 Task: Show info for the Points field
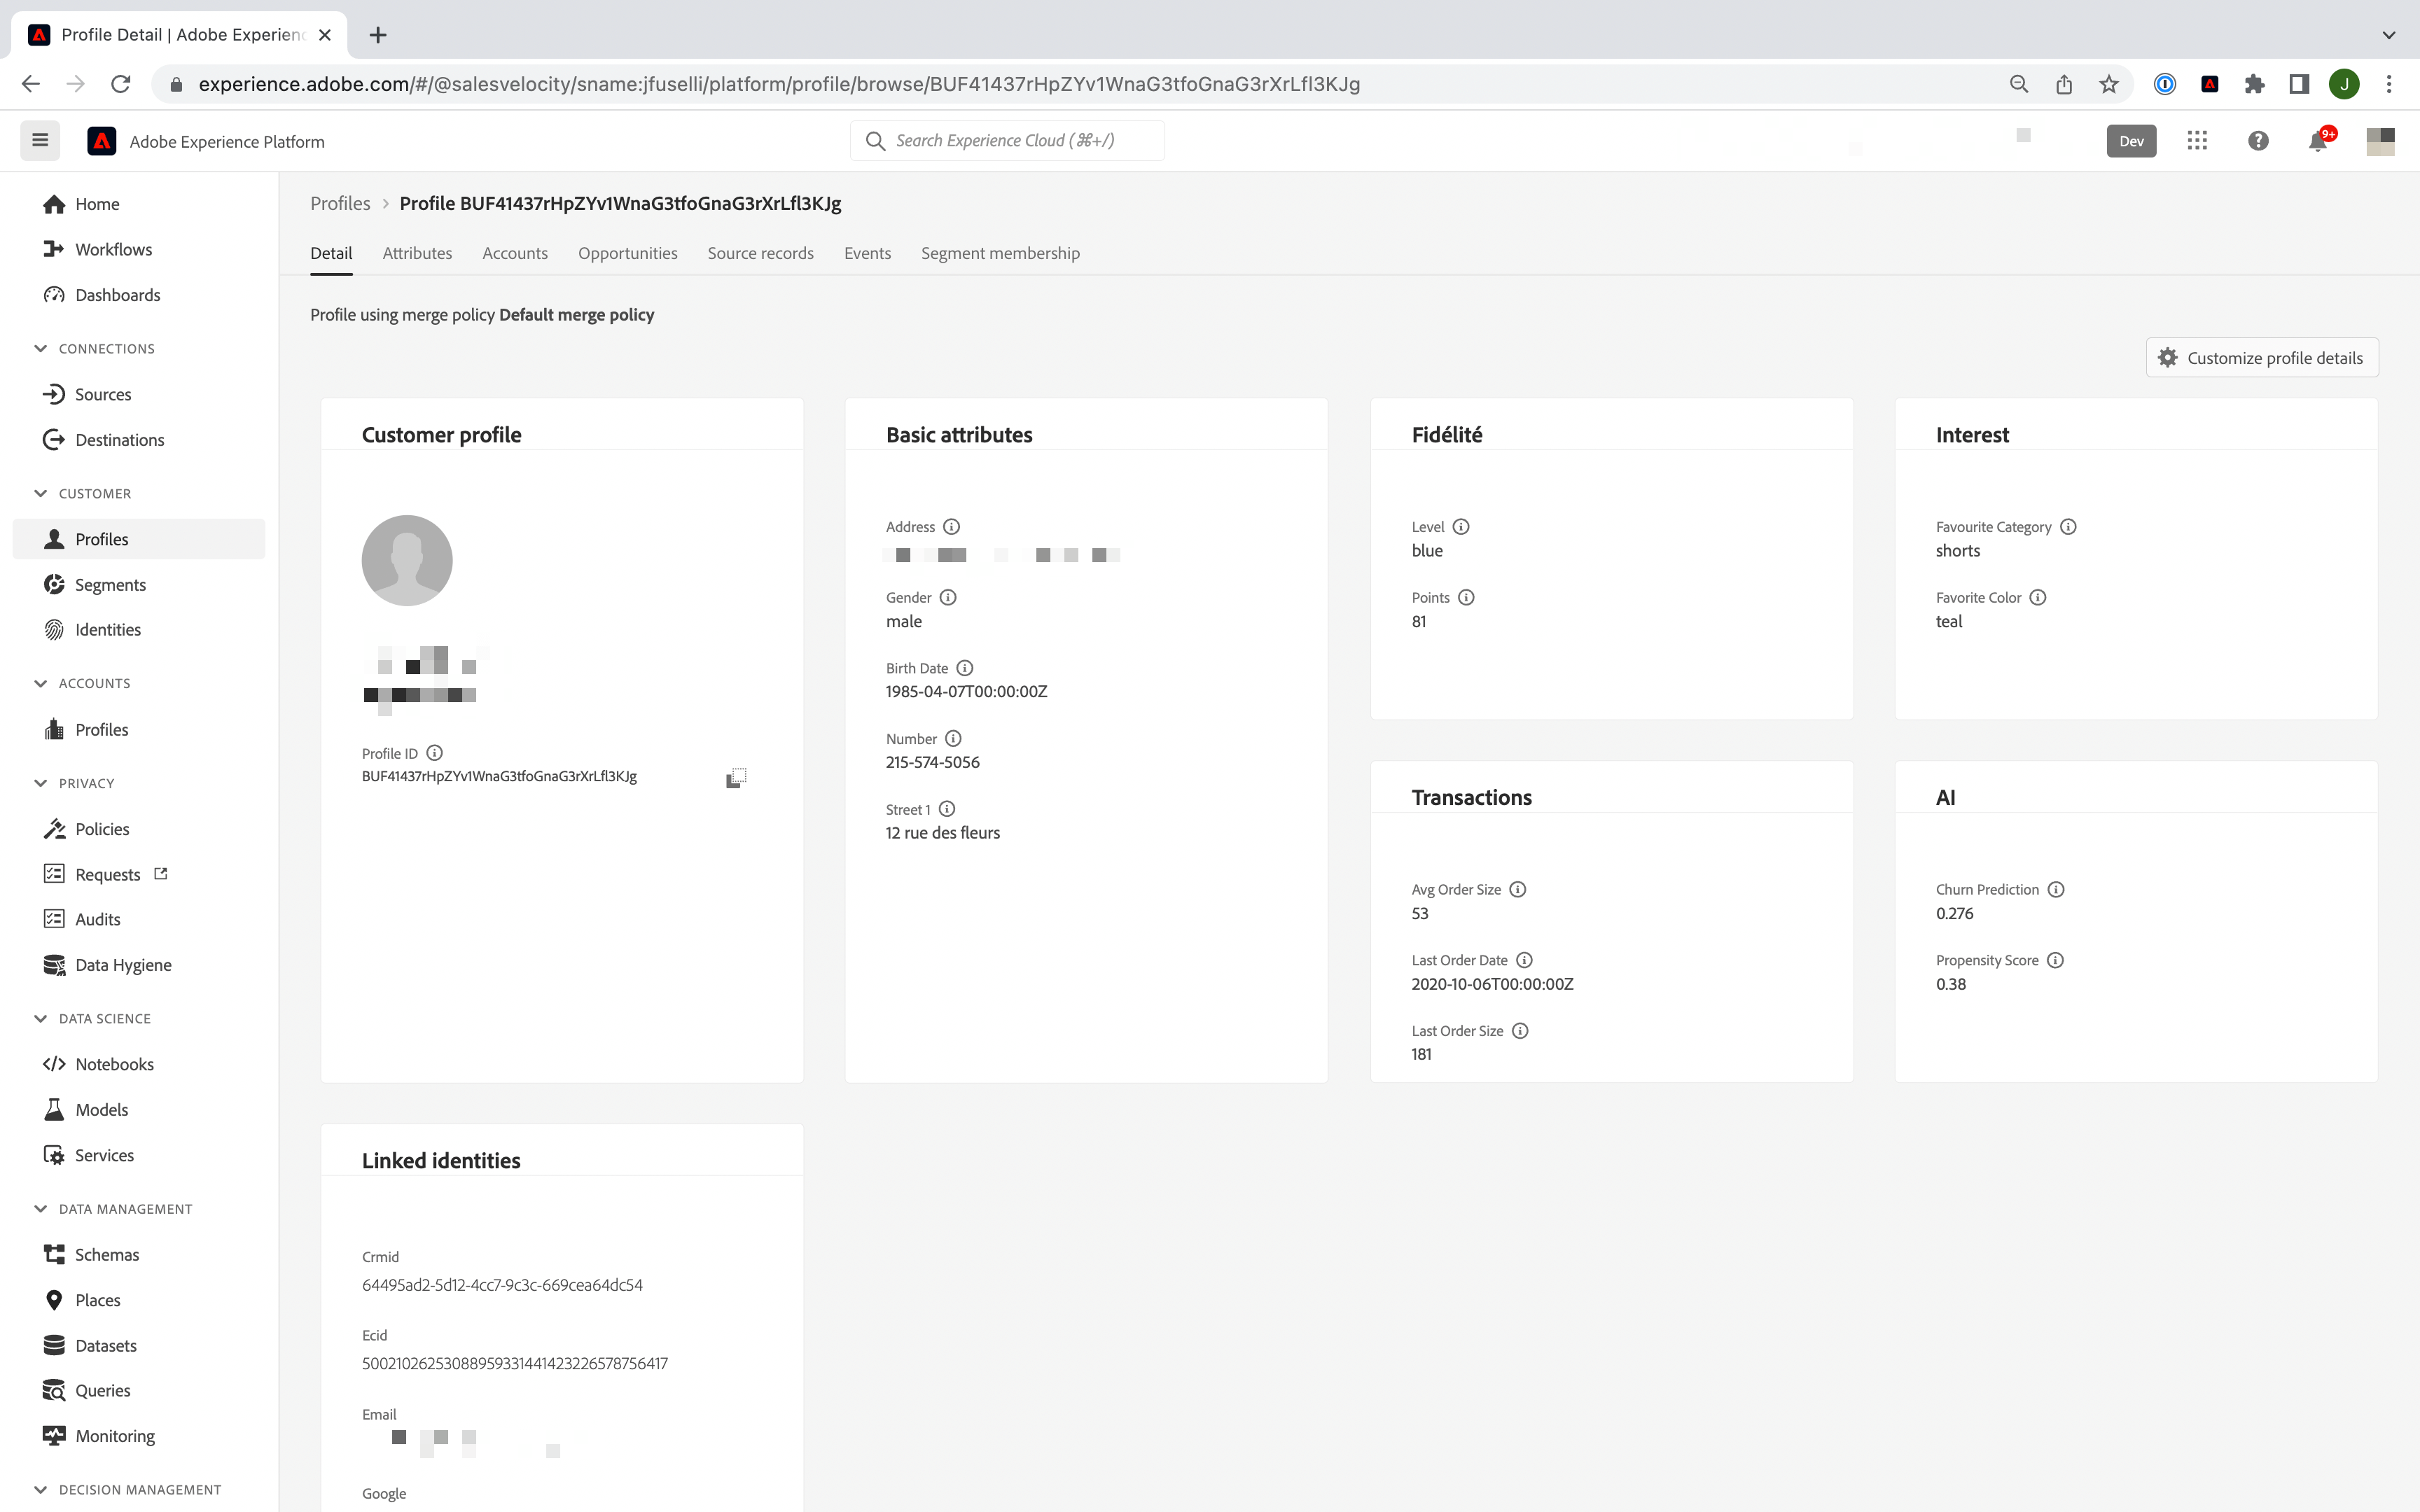1467,597
